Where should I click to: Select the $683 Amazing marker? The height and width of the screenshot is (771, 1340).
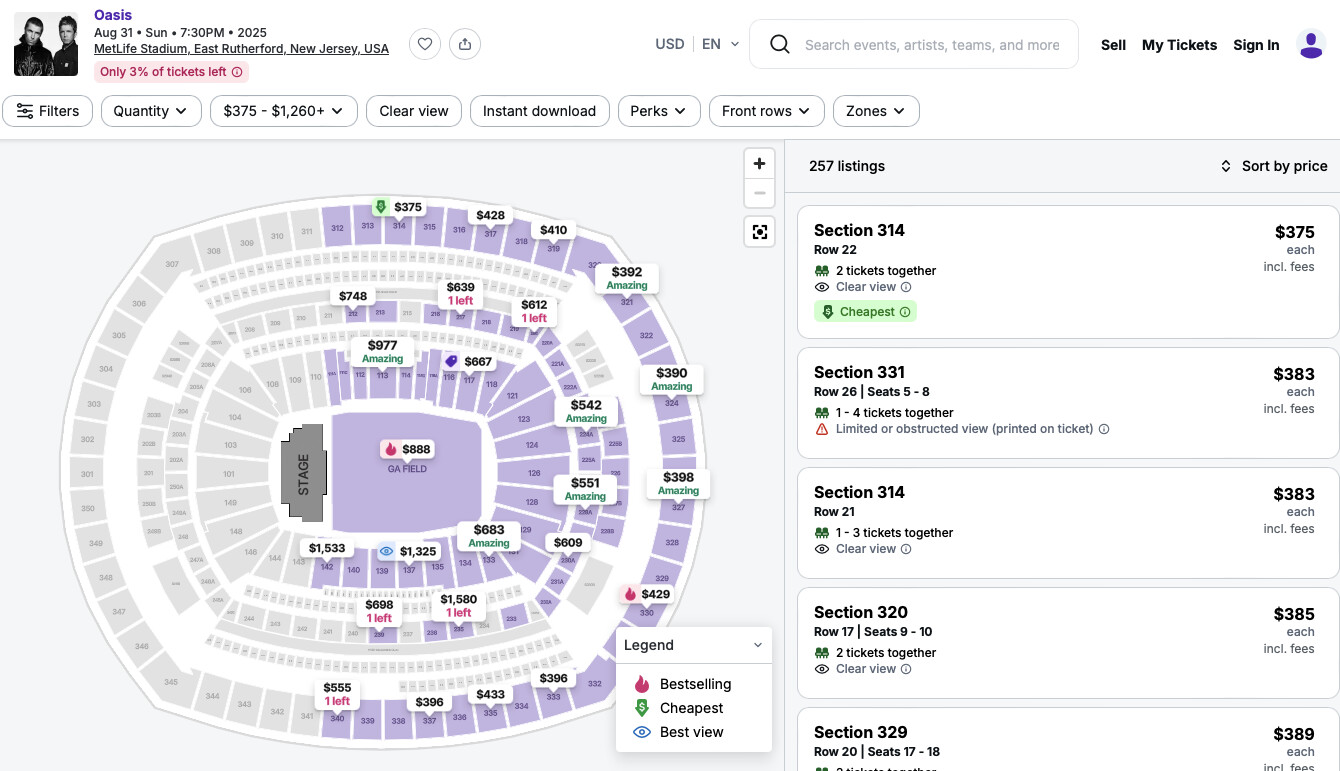pyautogui.click(x=489, y=536)
